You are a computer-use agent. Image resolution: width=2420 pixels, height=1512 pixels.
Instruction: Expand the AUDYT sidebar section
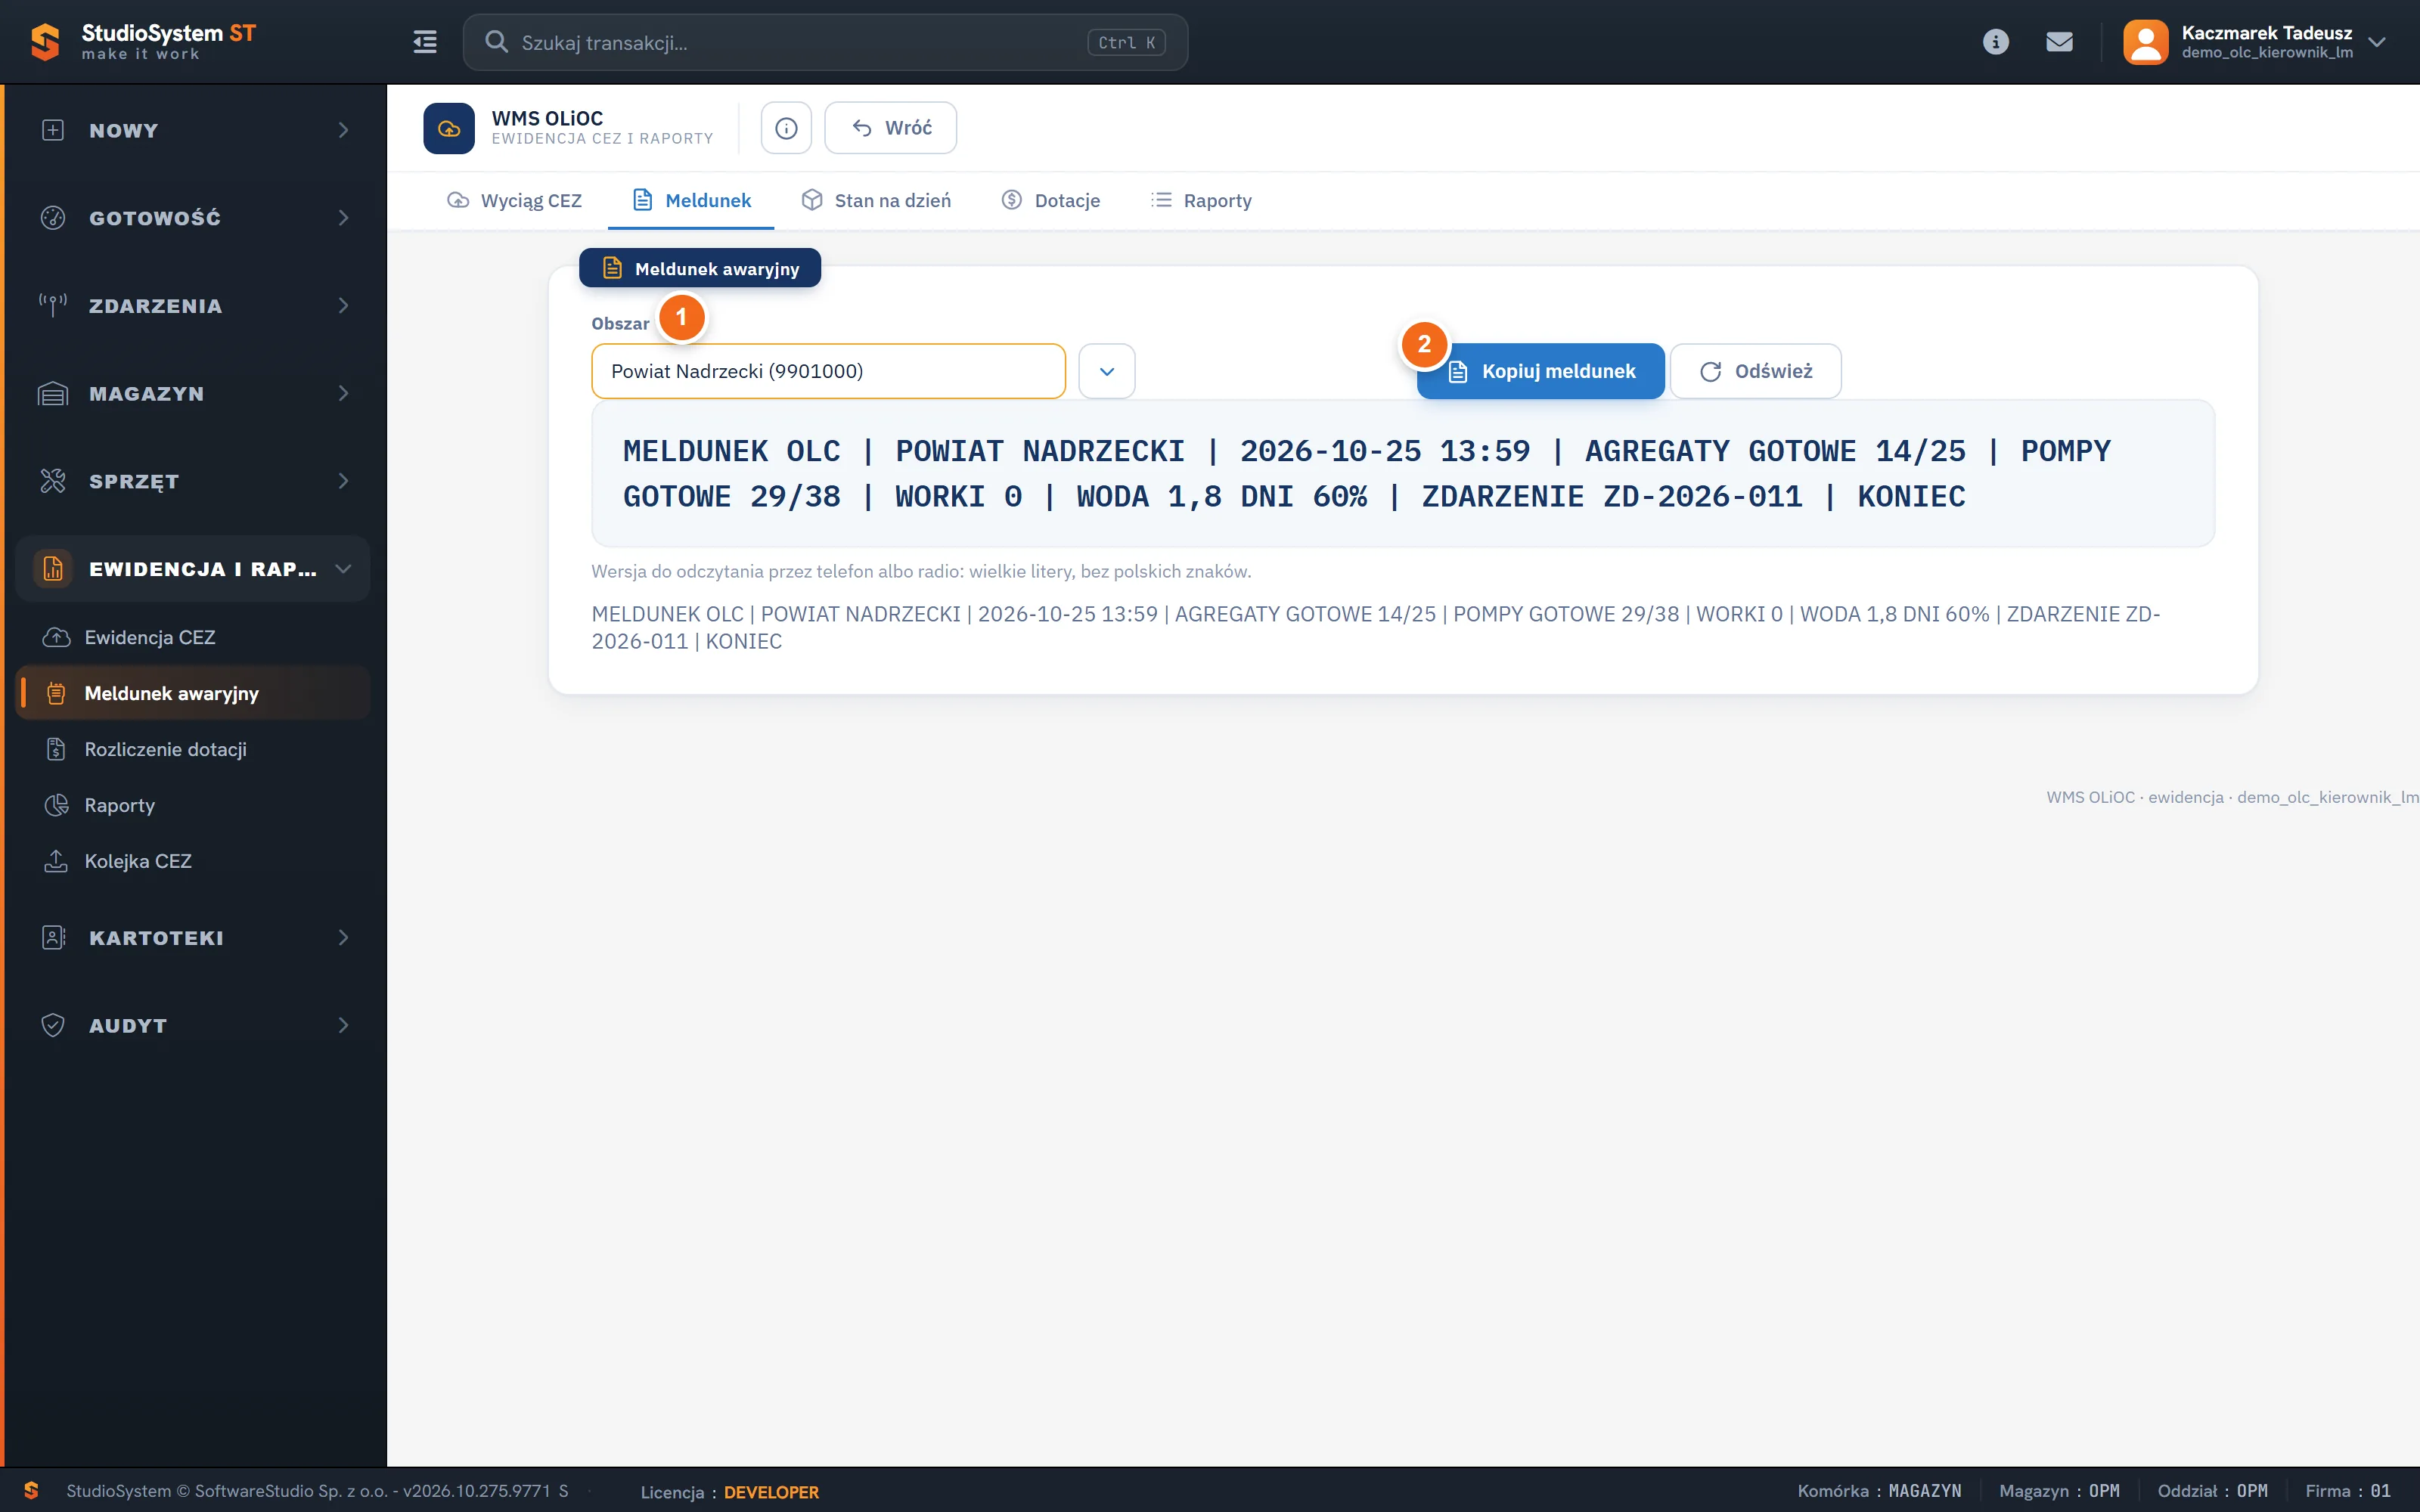point(193,1025)
